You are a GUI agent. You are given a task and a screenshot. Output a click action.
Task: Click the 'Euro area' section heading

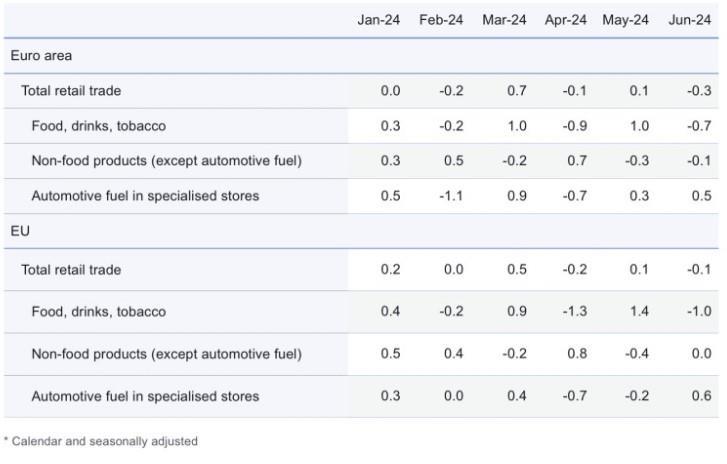pos(41,56)
